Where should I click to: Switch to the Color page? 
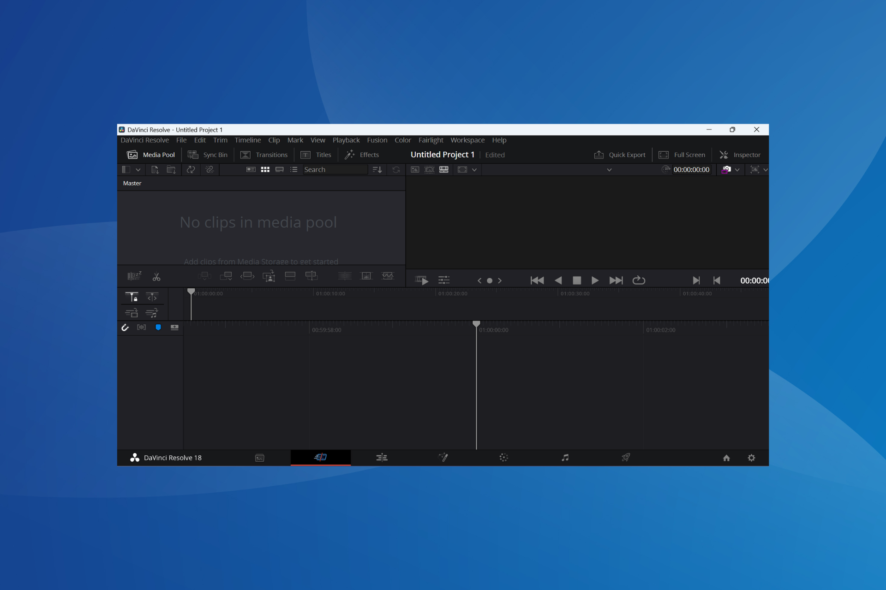[503, 457]
